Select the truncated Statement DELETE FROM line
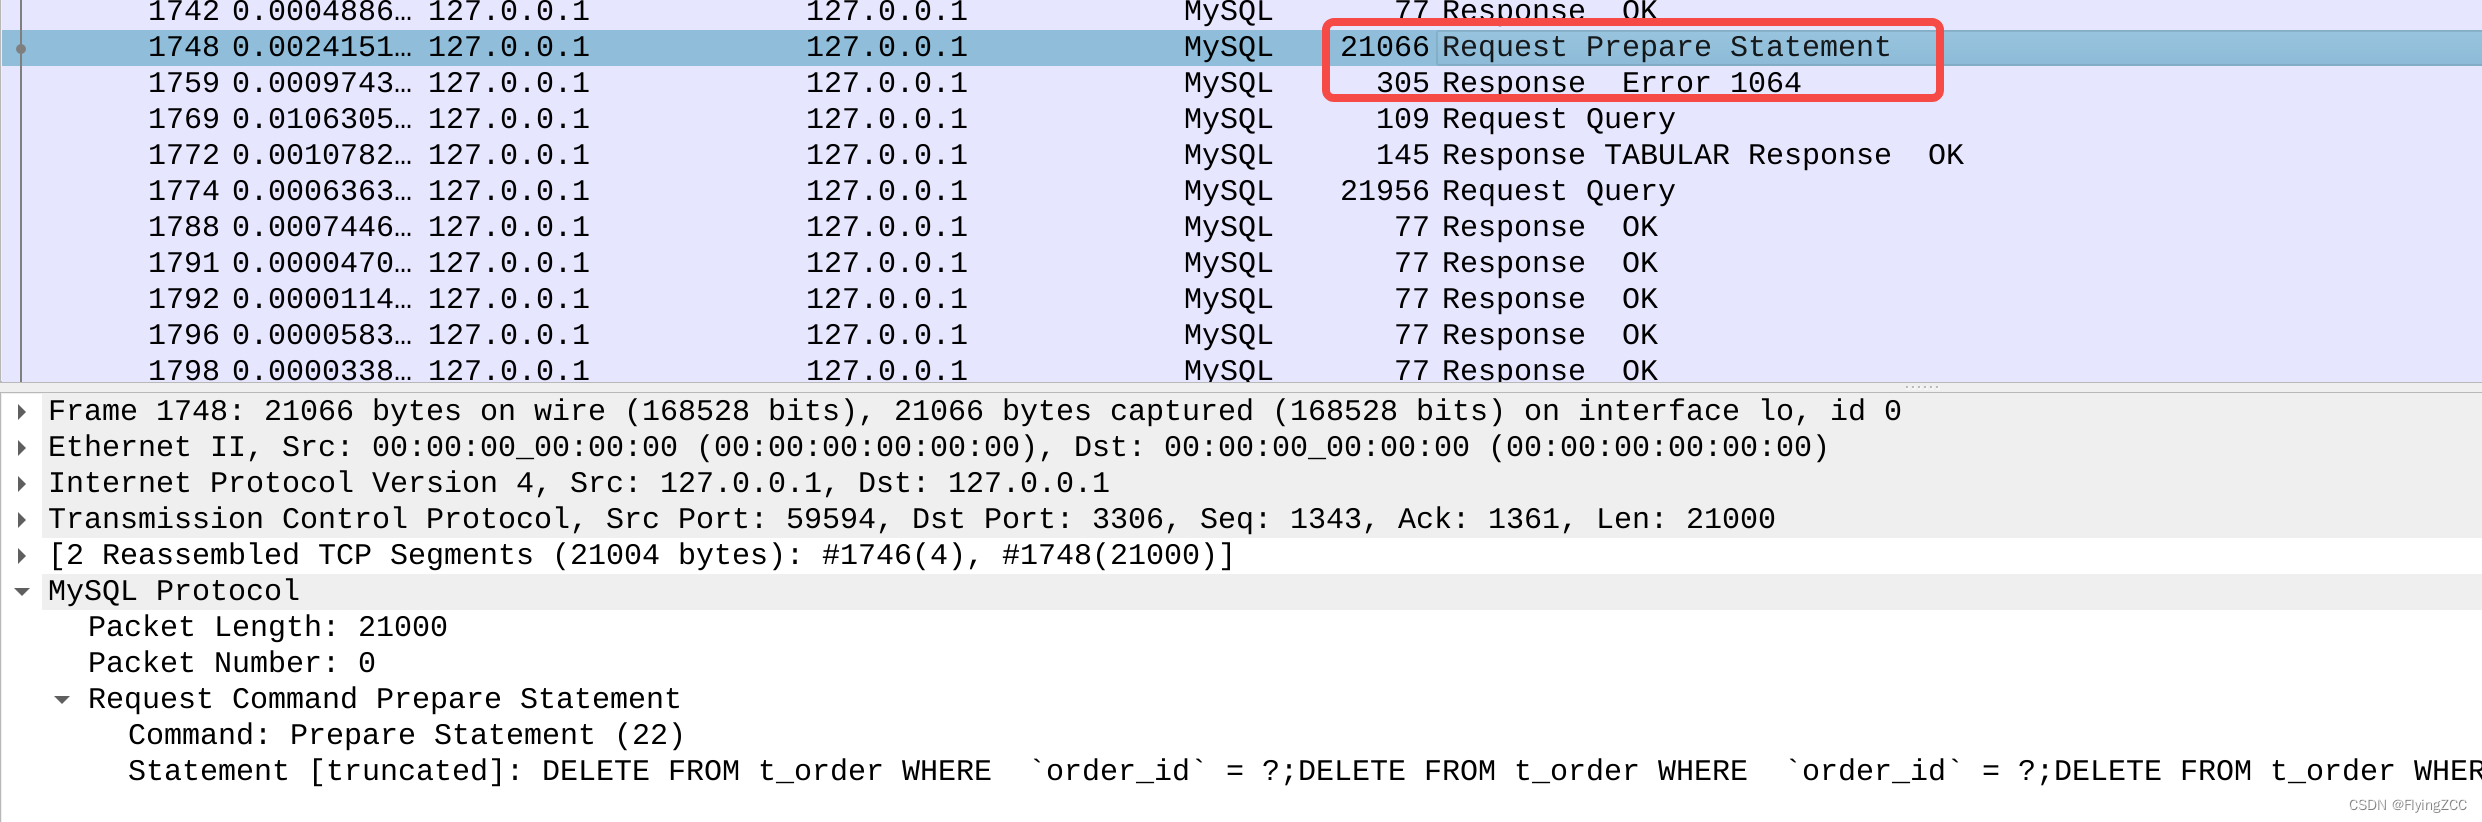The height and width of the screenshot is (822, 2482). (x=1304, y=771)
